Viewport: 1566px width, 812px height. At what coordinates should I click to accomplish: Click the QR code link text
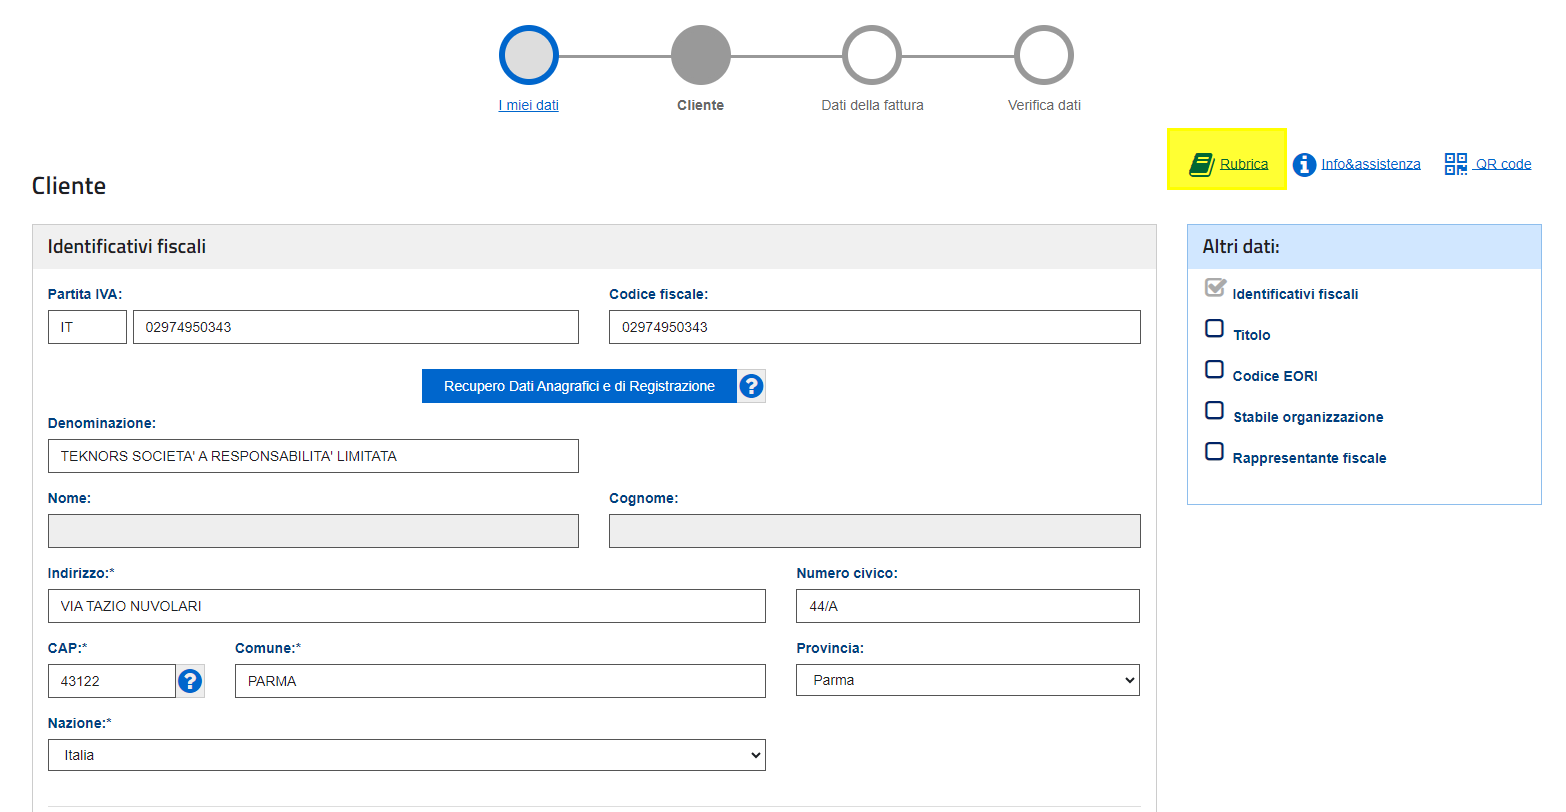1503,164
